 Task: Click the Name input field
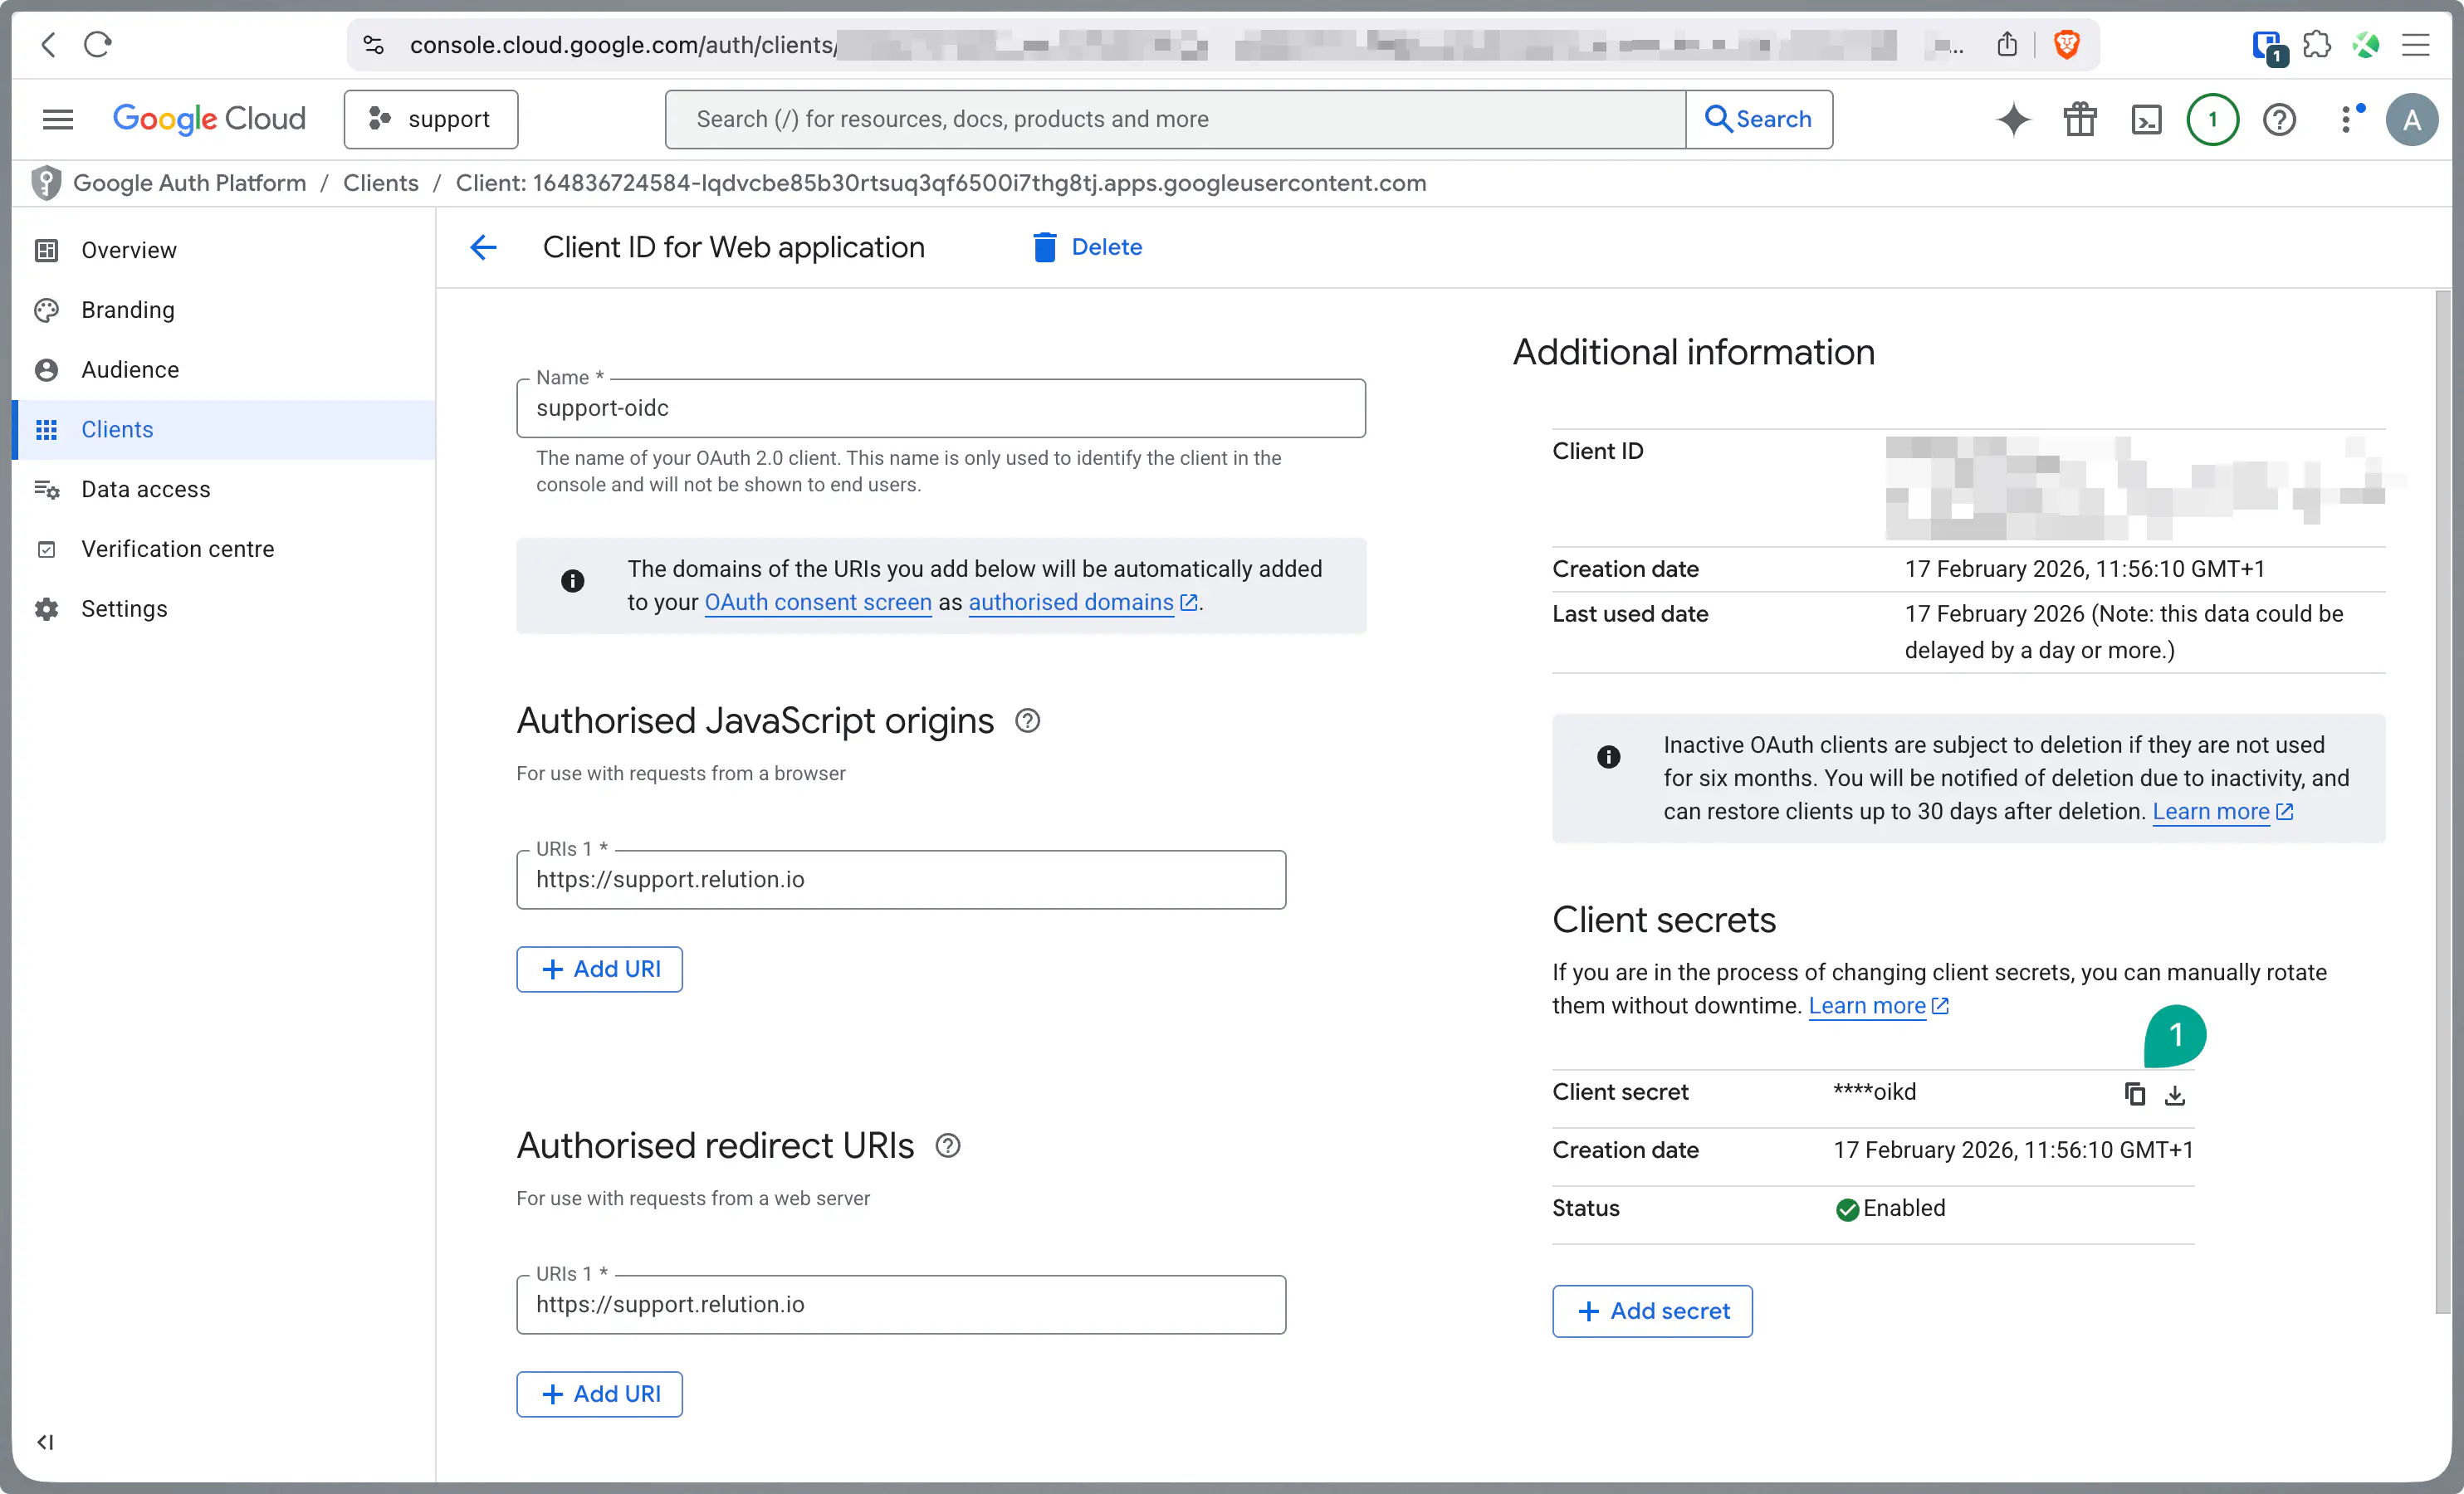(x=940, y=408)
